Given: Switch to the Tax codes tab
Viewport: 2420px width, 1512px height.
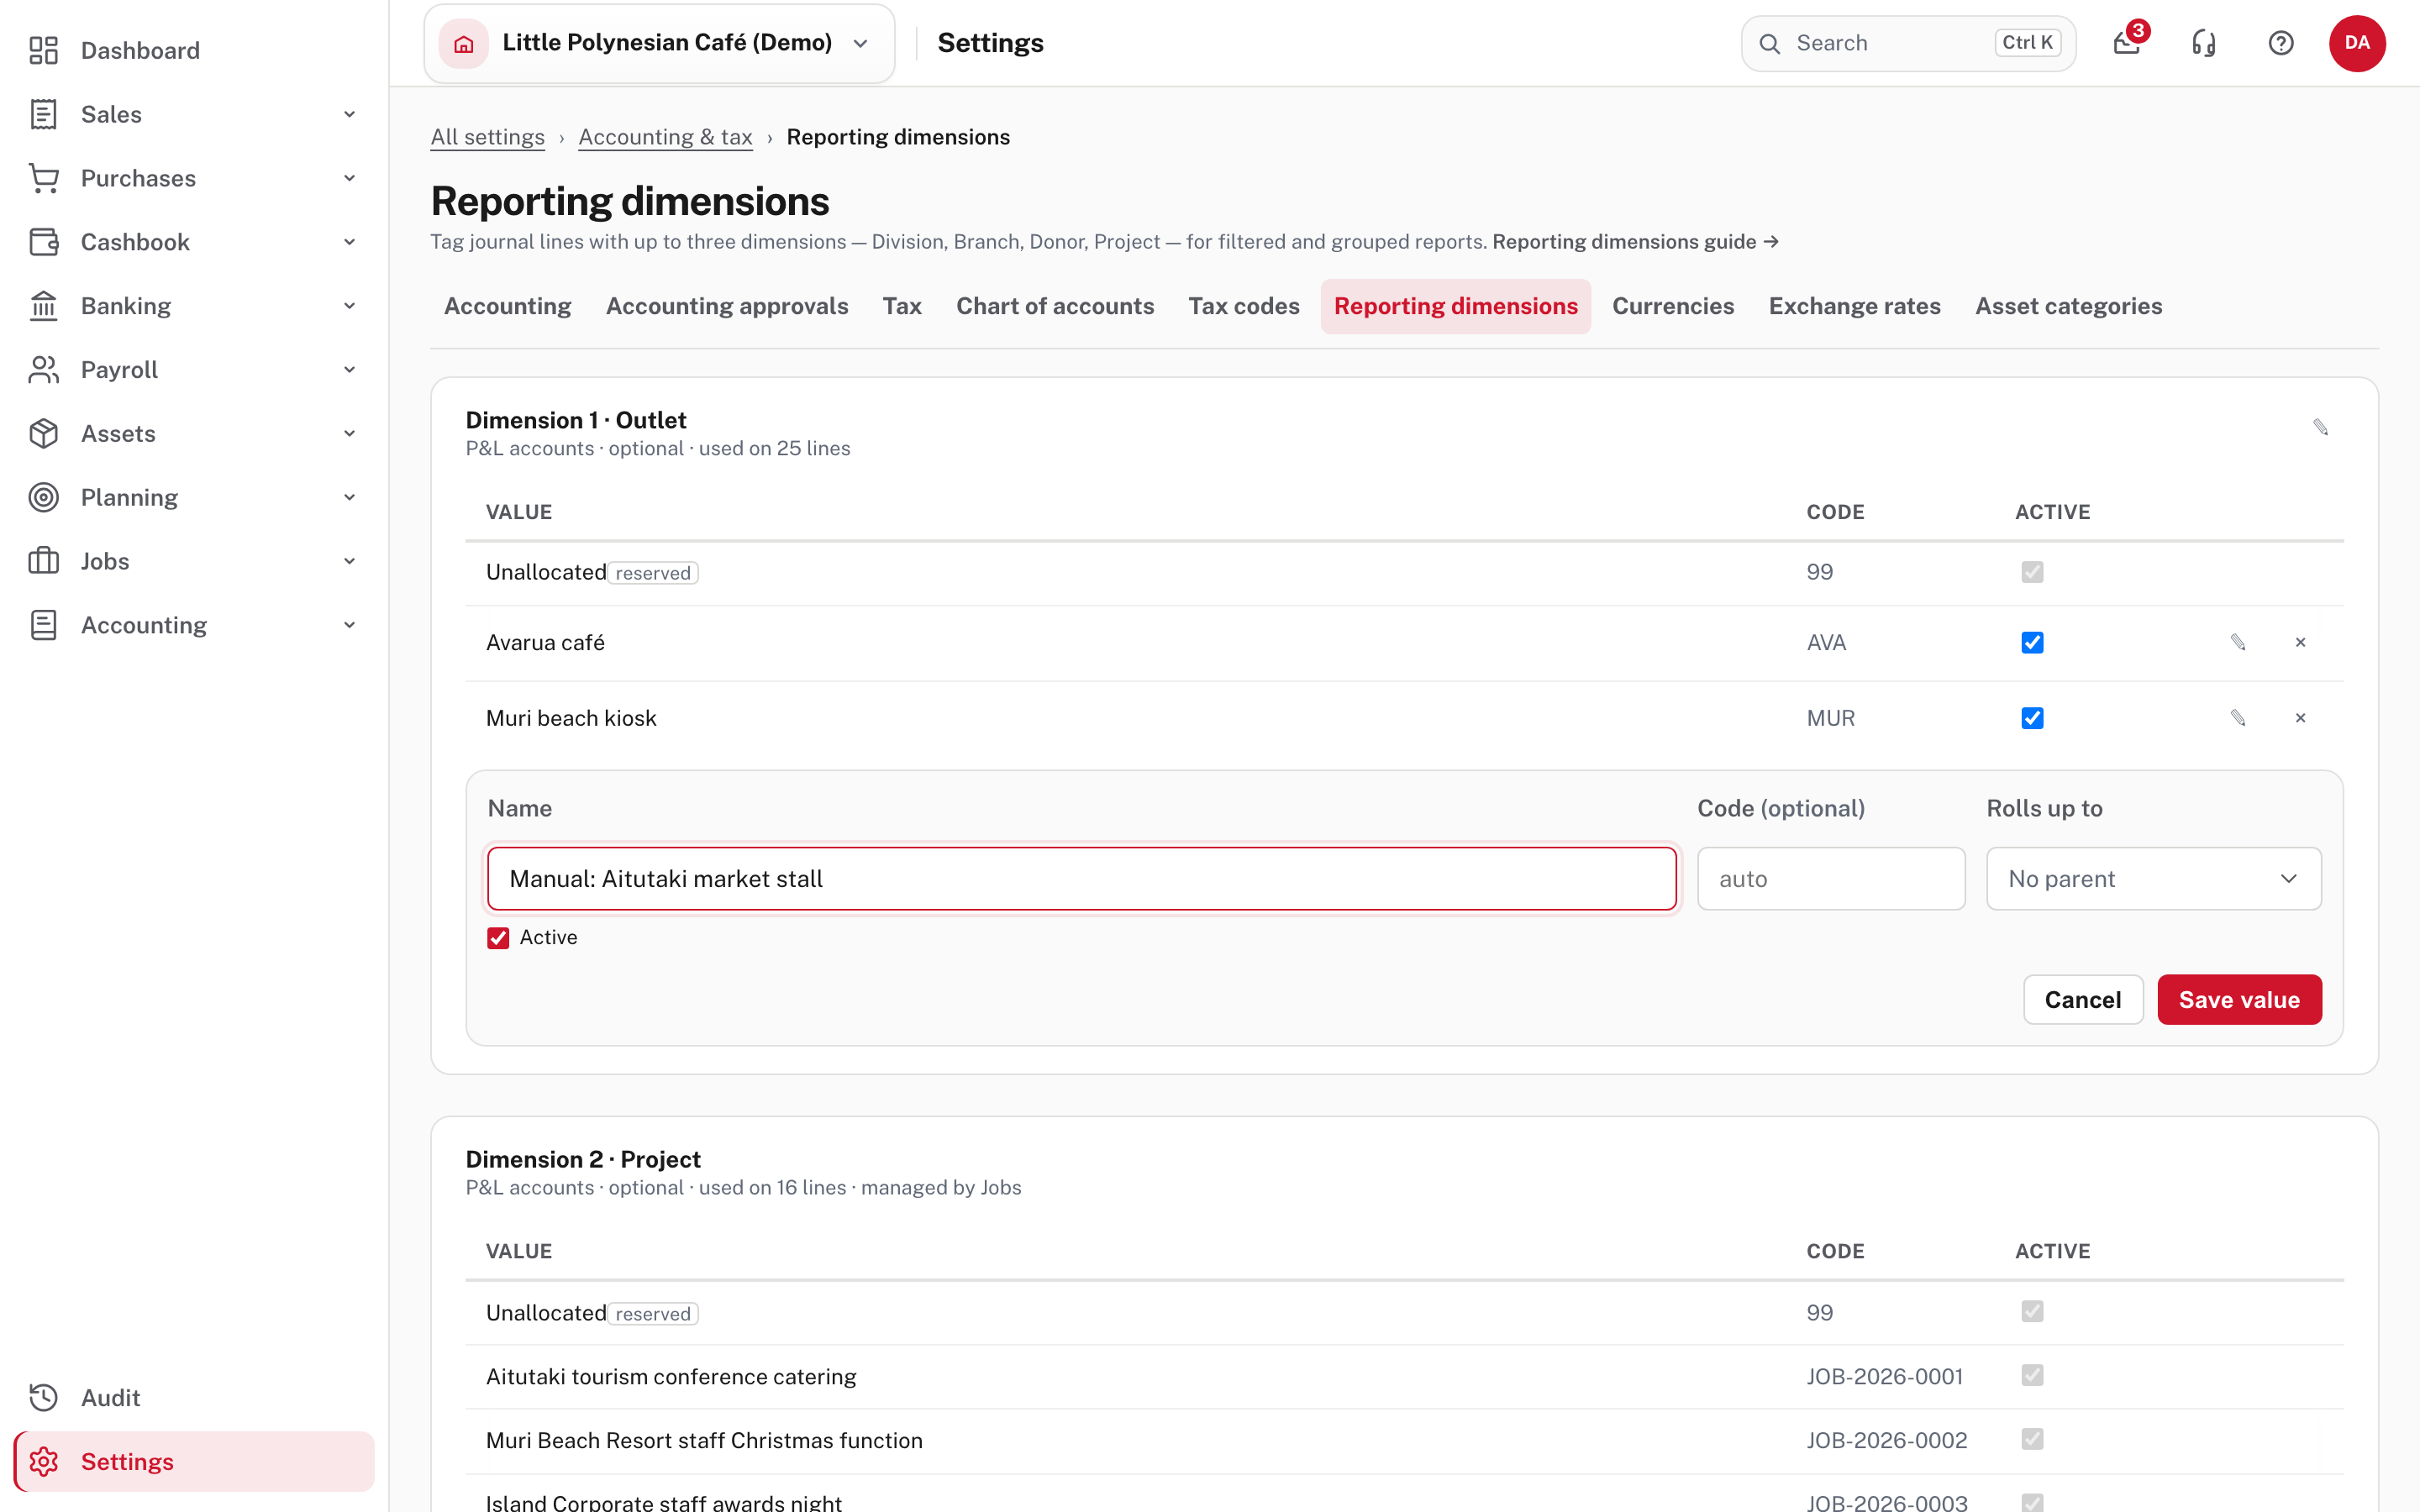Looking at the screenshot, I should point(1244,306).
